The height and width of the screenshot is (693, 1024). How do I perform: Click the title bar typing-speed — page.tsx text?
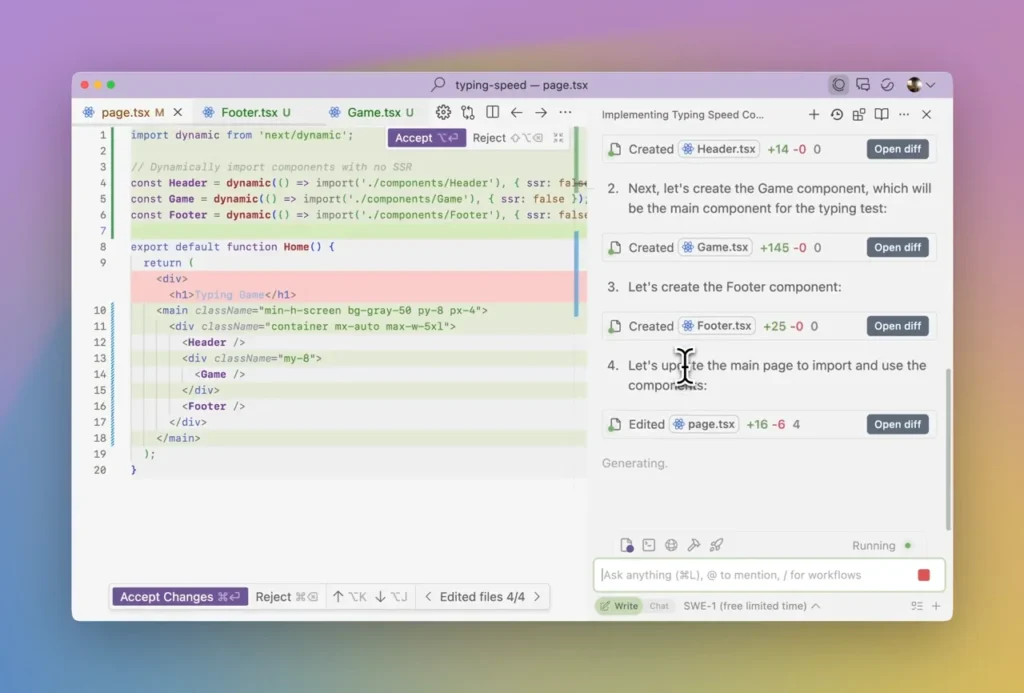coord(521,85)
